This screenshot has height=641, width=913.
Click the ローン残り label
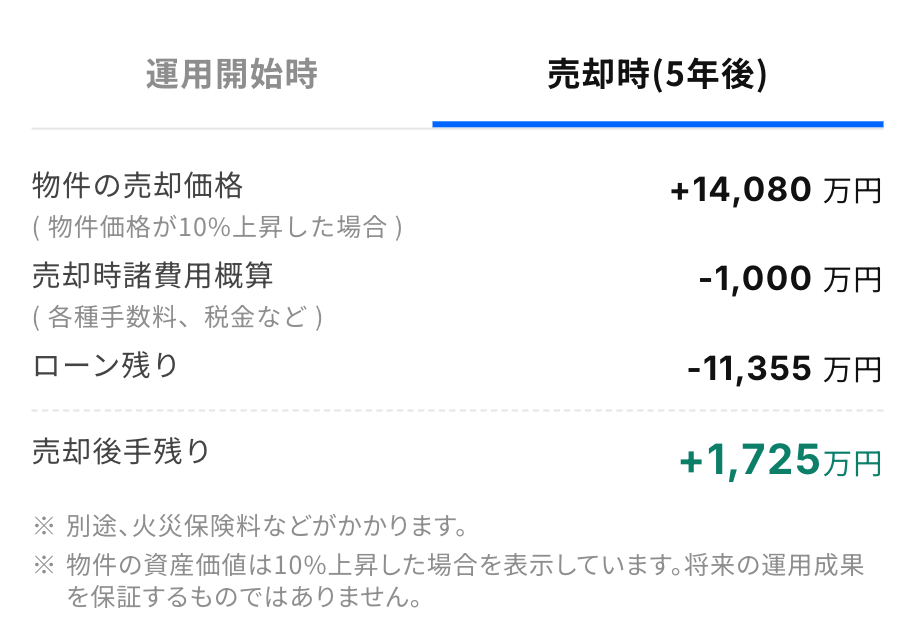(105, 366)
